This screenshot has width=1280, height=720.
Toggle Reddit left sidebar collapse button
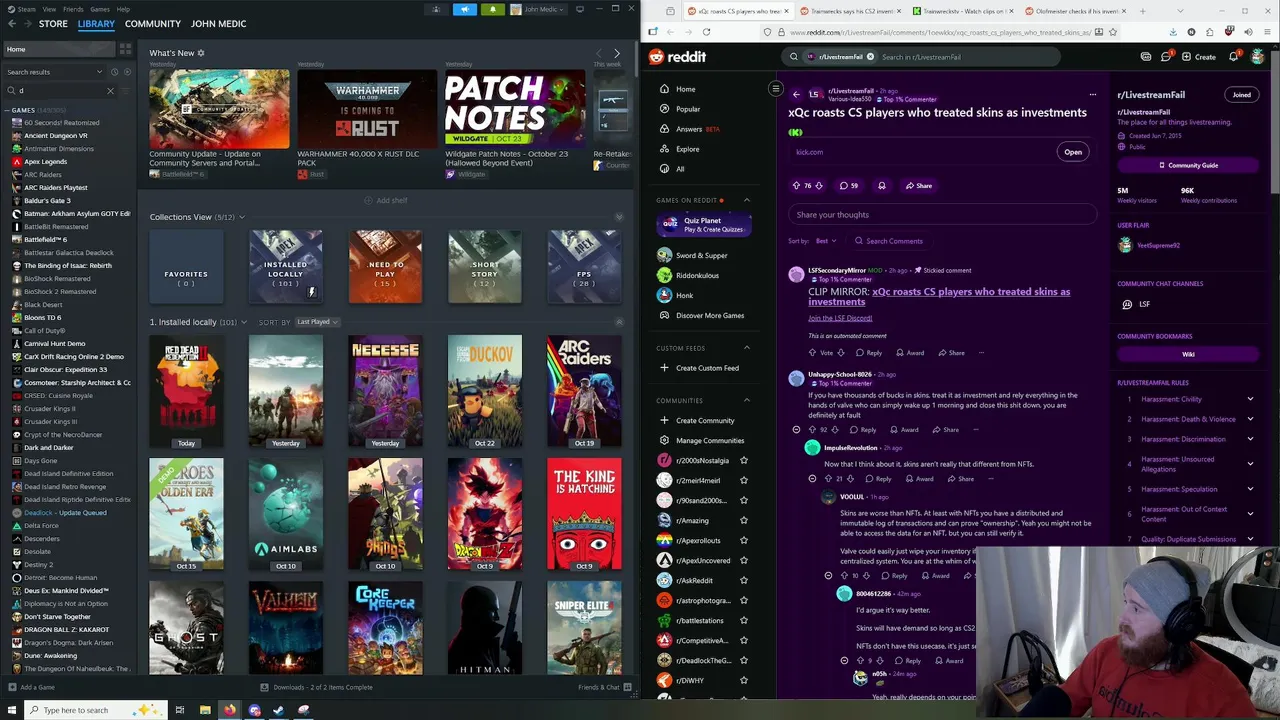point(775,89)
